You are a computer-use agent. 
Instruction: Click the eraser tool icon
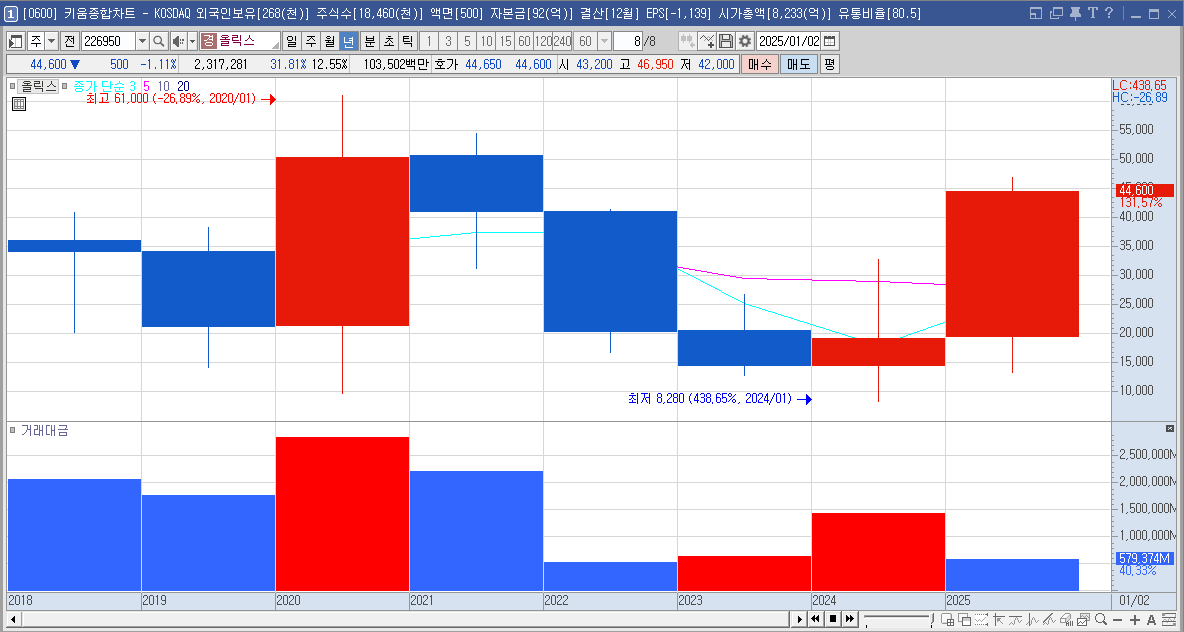pos(1066,619)
